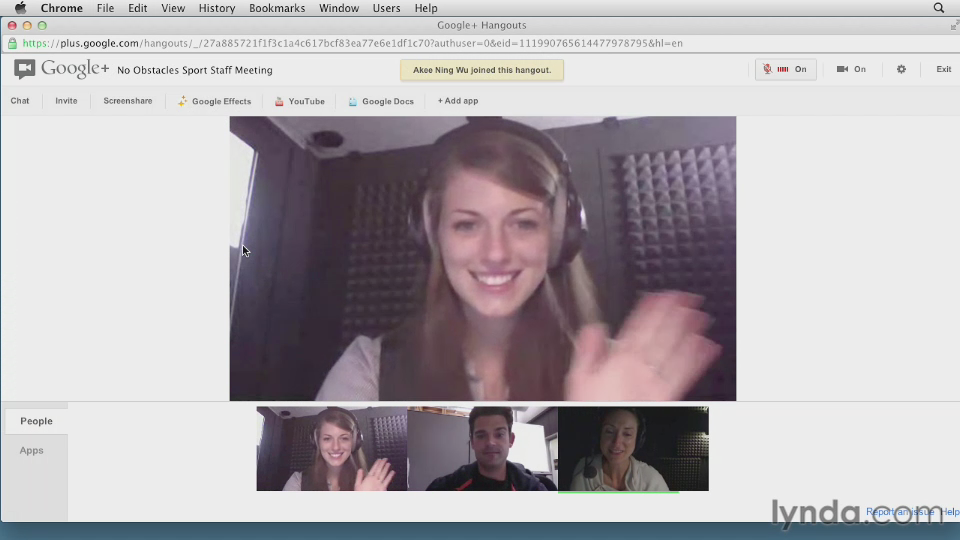Open Google Effects app
The image size is (960, 540).
pyautogui.click(x=214, y=101)
